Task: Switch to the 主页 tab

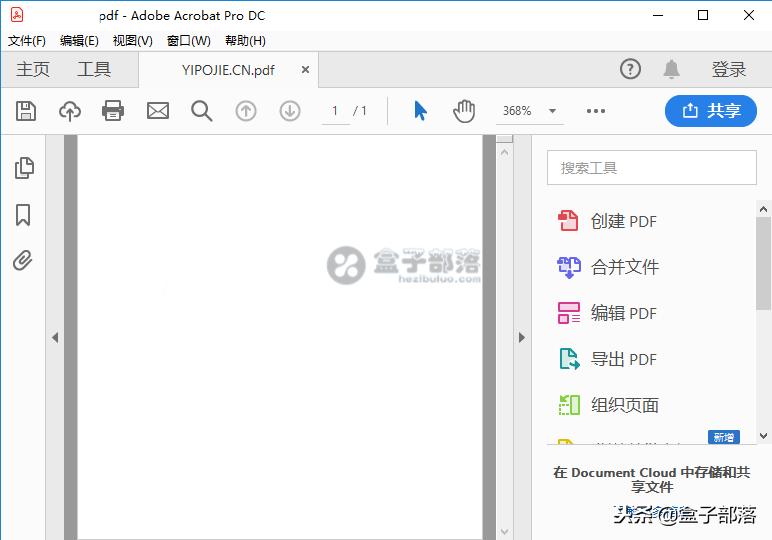Action: (x=33, y=69)
